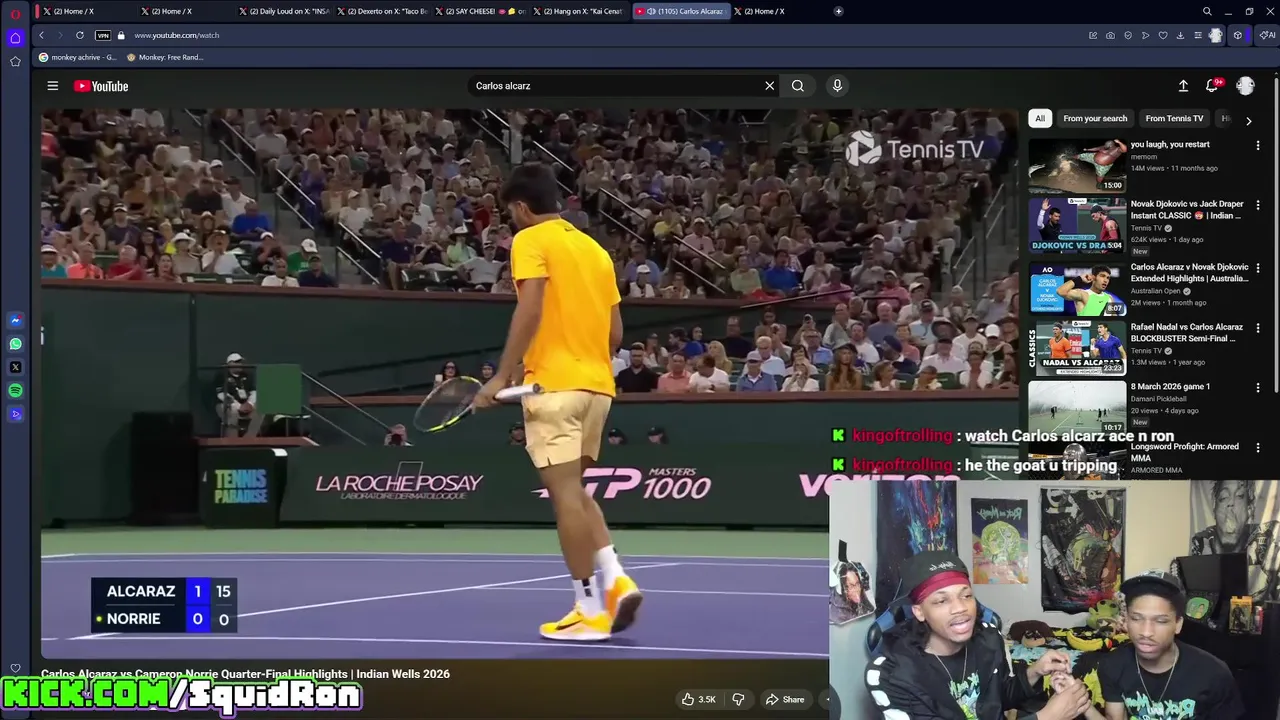Screen dimensions: 1280x720
Task: Open browser downloads arrow icon
Action: [x=1180, y=35]
